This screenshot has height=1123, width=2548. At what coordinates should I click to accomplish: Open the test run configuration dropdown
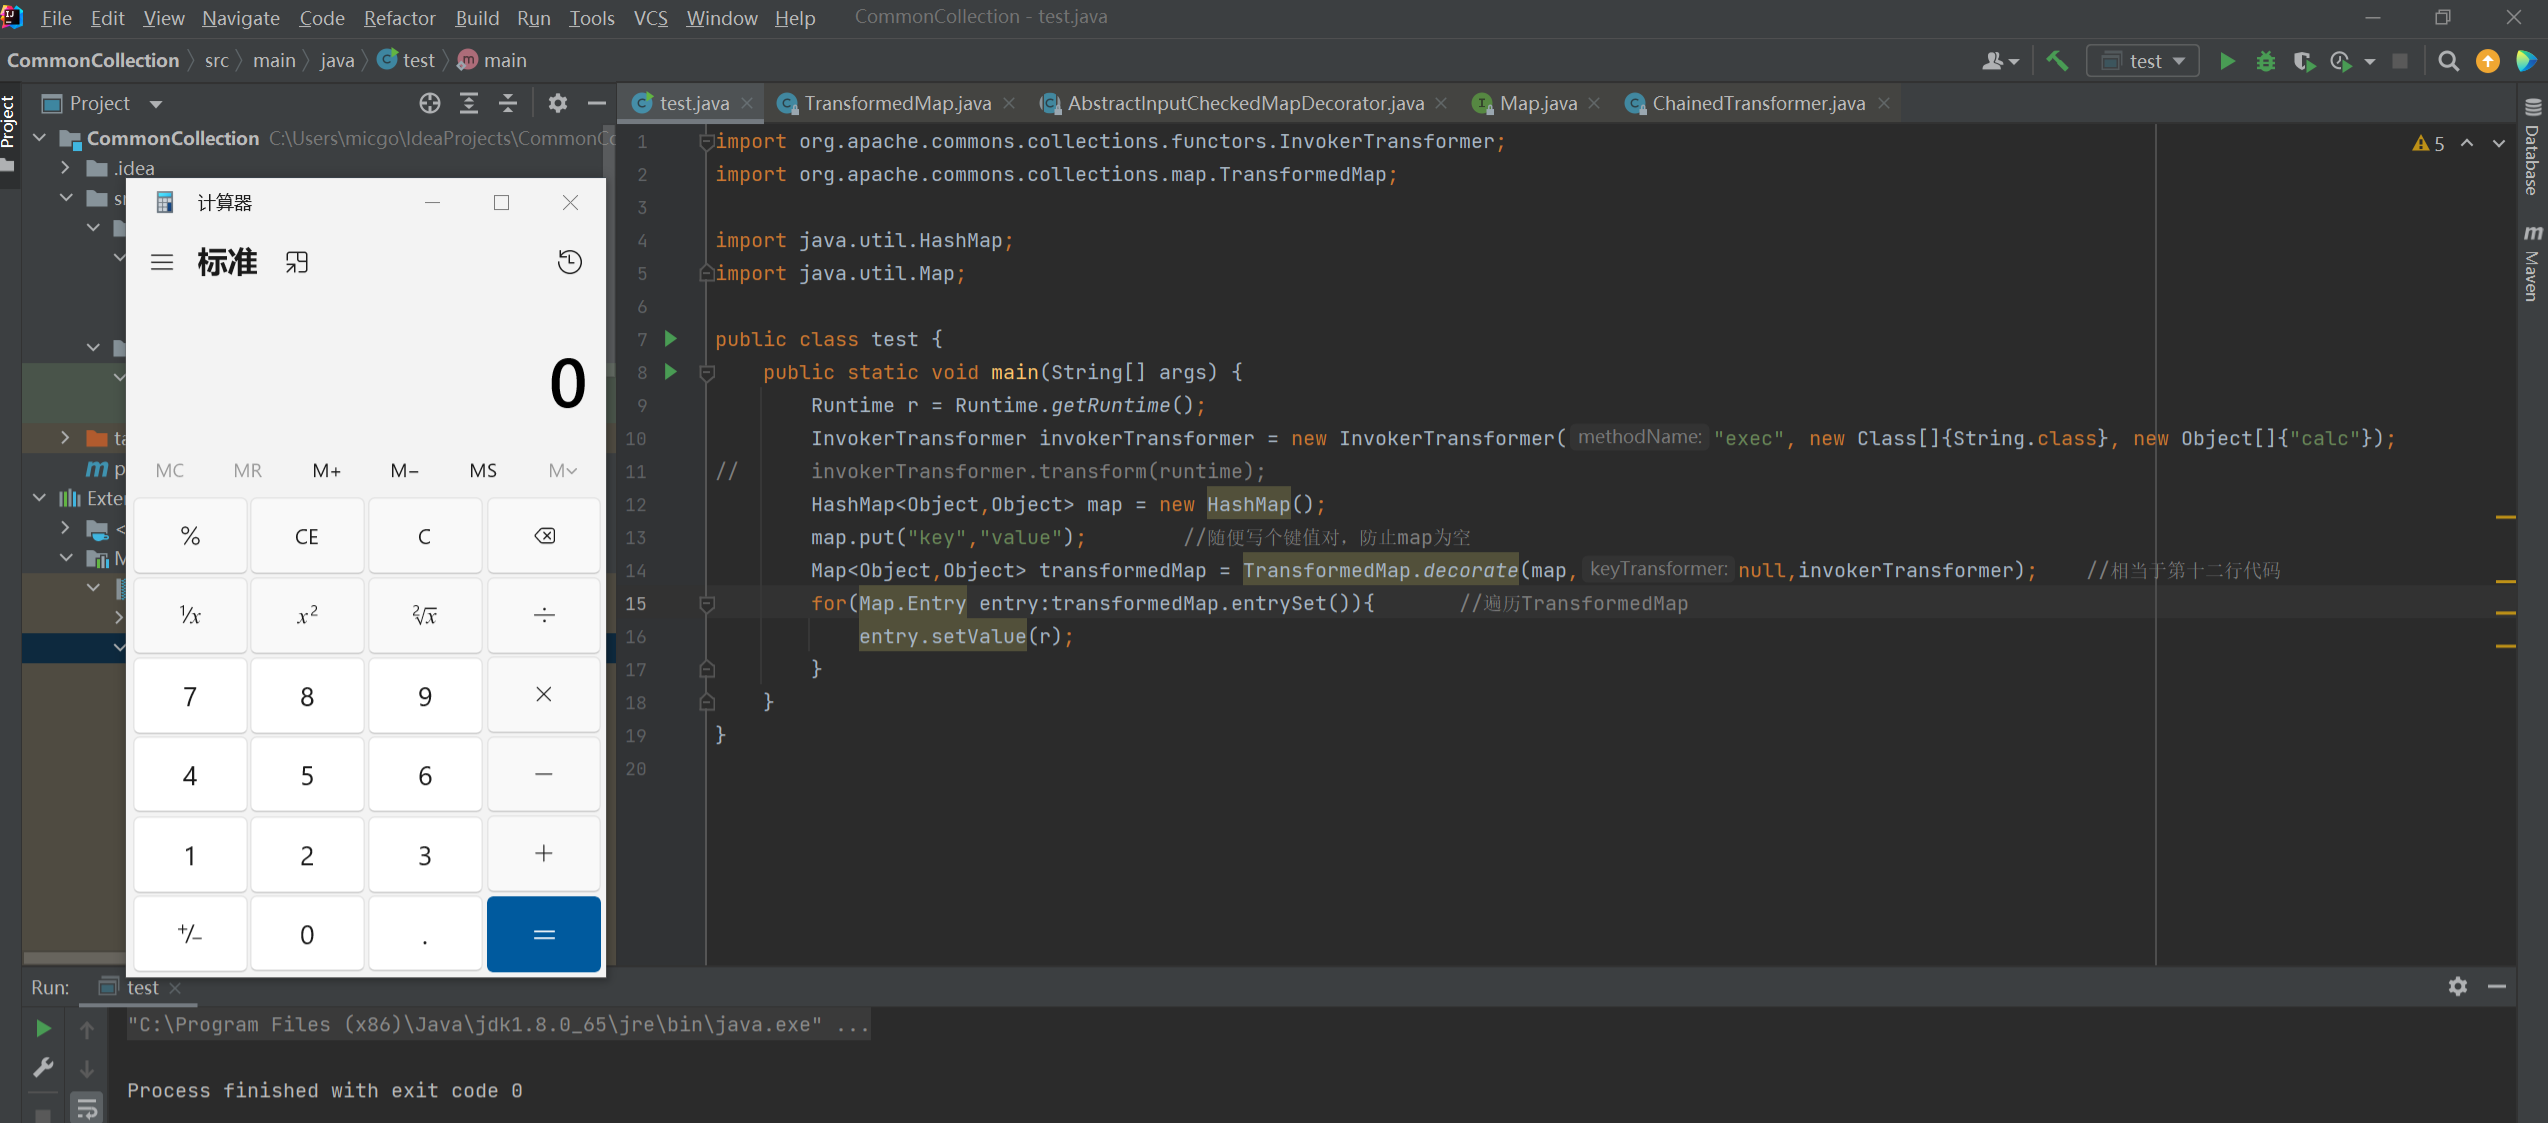(x=2142, y=61)
